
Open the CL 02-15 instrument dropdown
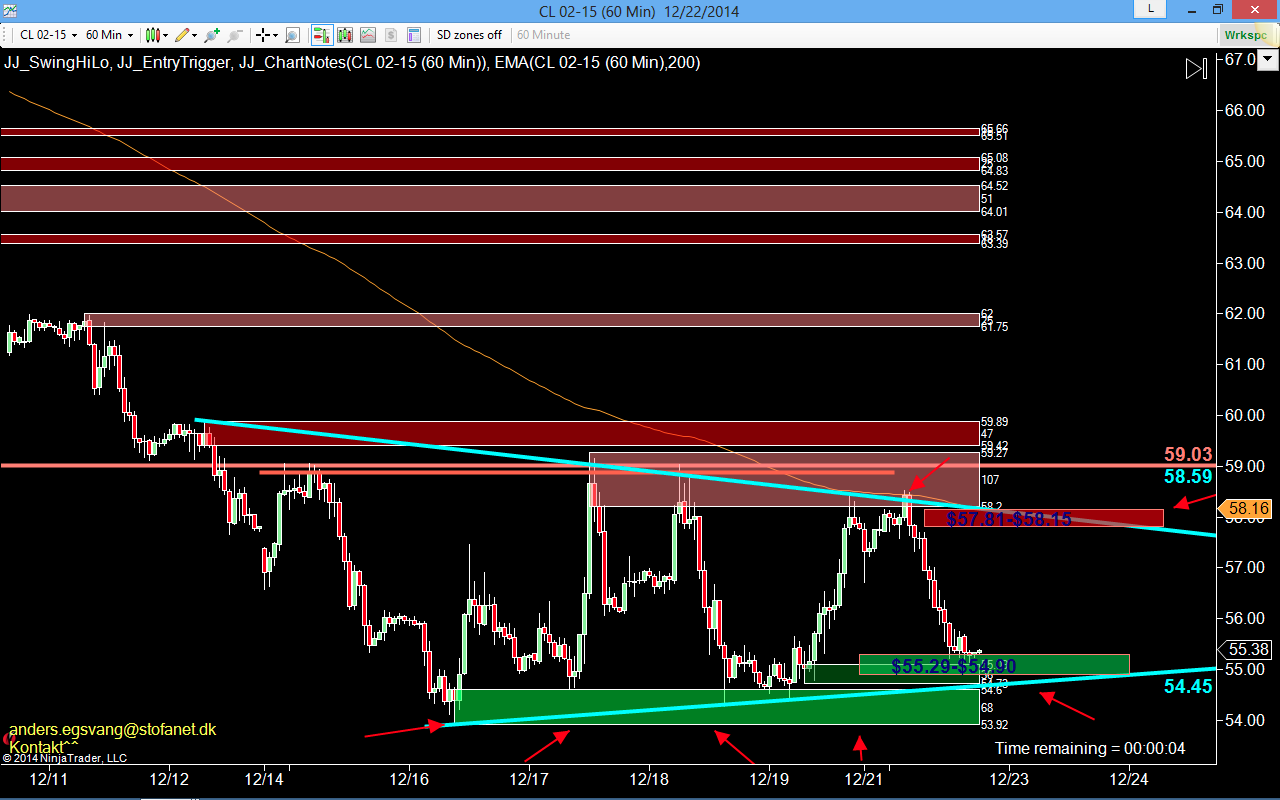(x=48, y=35)
